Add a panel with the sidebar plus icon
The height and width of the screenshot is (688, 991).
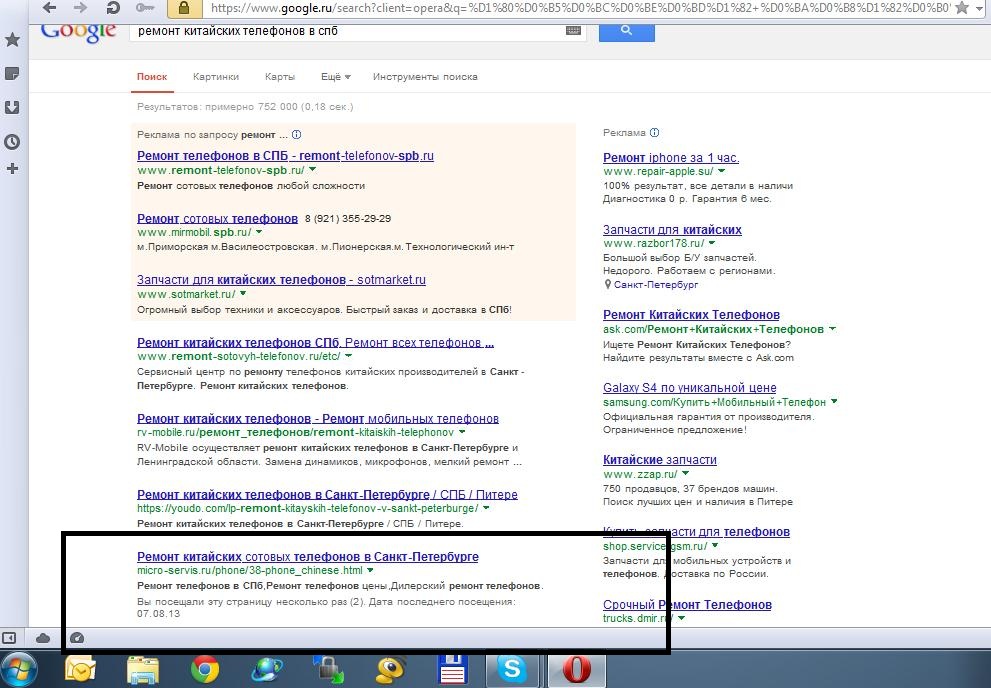click(12, 169)
